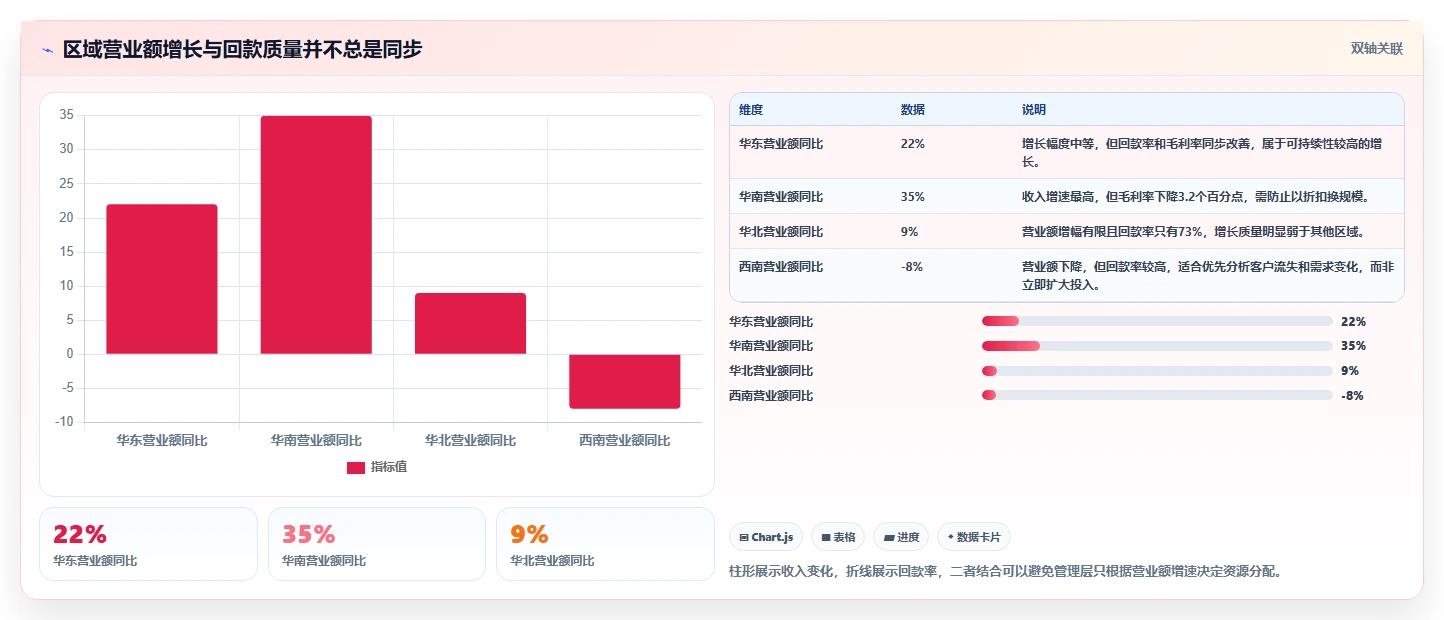This screenshot has height=620, width=1444.
Task: Click the icon inside the Chart.js tag
Action: tap(744, 537)
